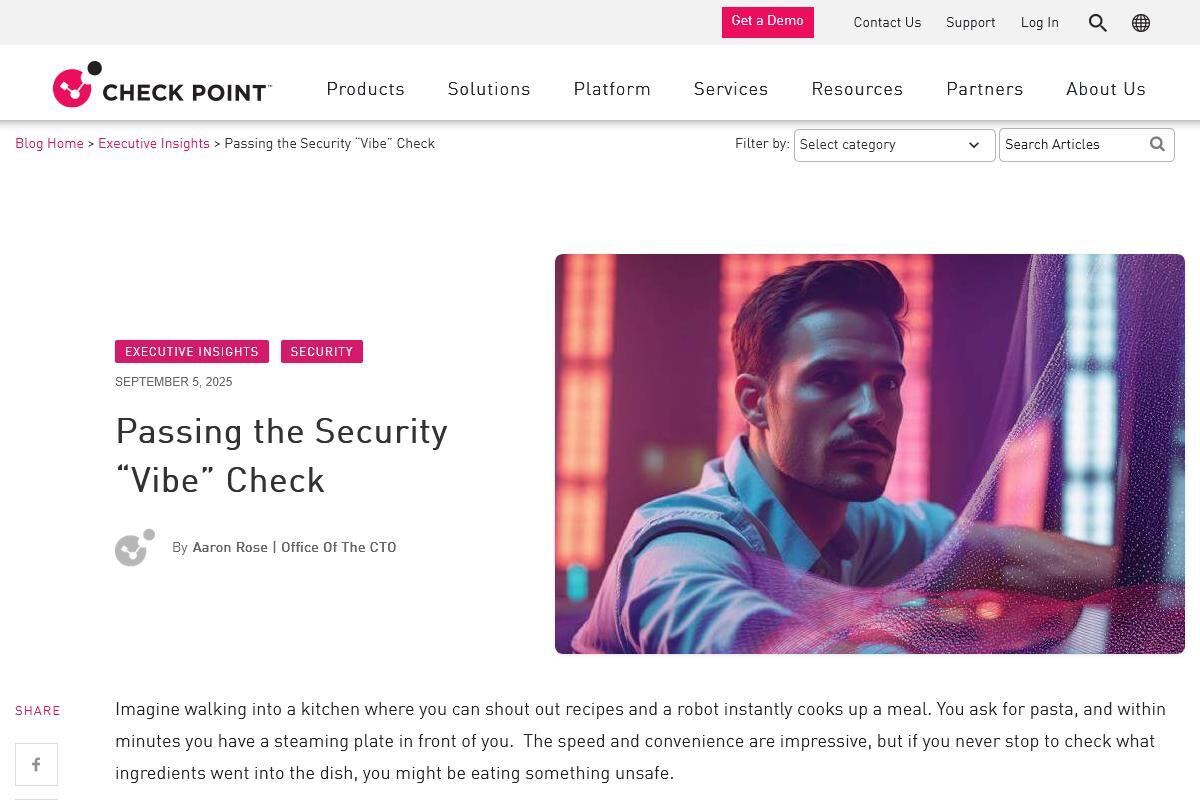
Task: Click the Get a Demo button
Action: coord(767,22)
